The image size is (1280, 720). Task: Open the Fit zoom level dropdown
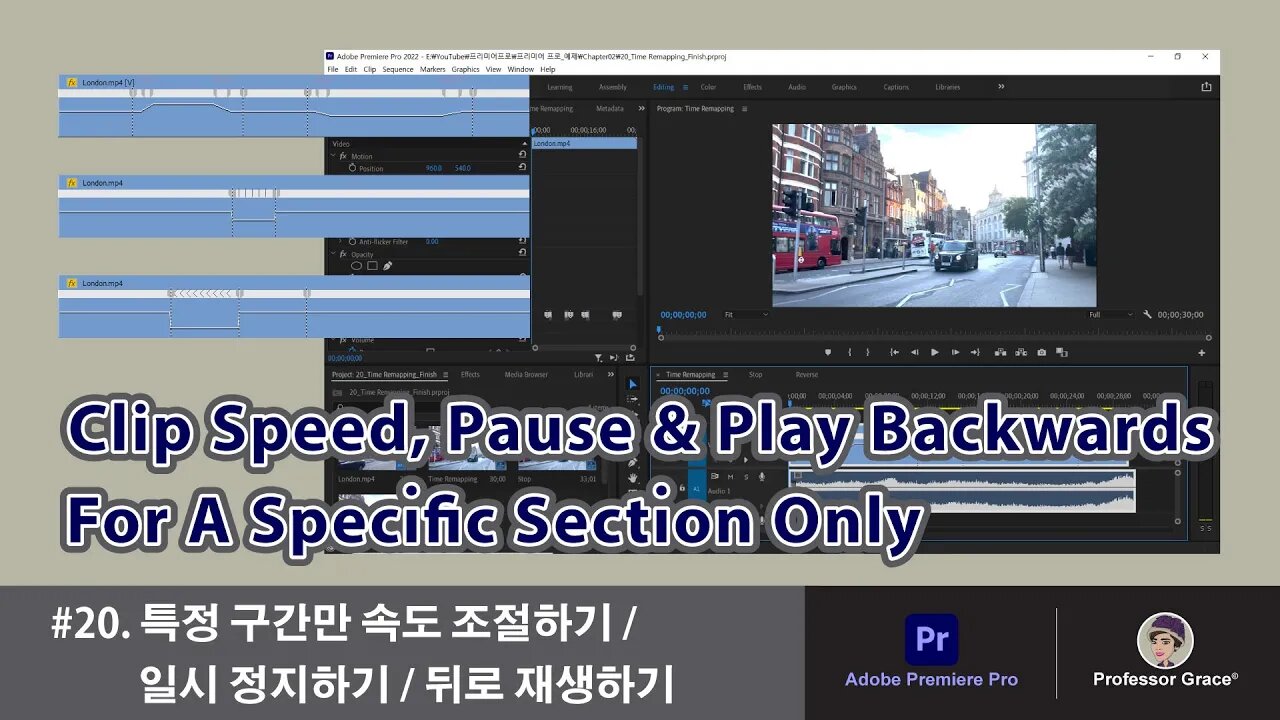pos(746,314)
